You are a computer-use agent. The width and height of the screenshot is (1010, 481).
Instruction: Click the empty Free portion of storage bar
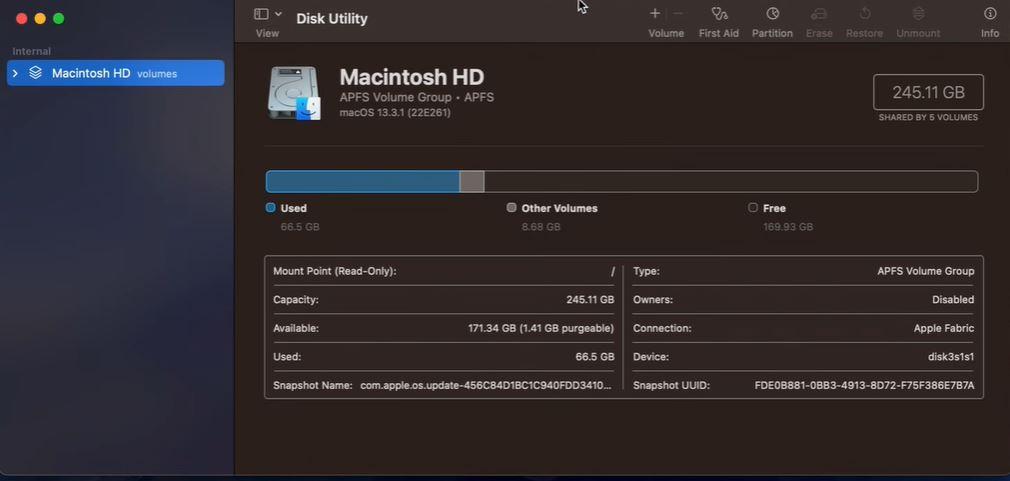tap(731, 182)
